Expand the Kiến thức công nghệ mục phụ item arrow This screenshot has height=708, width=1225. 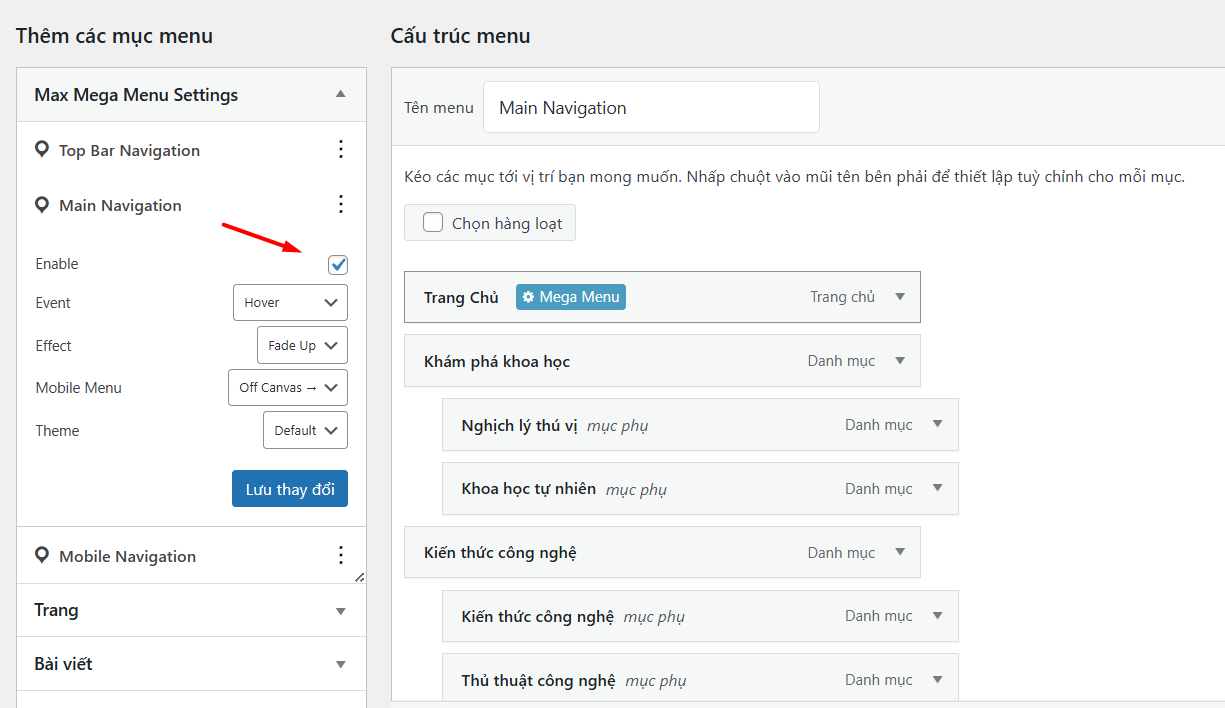click(x=937, y=616)
